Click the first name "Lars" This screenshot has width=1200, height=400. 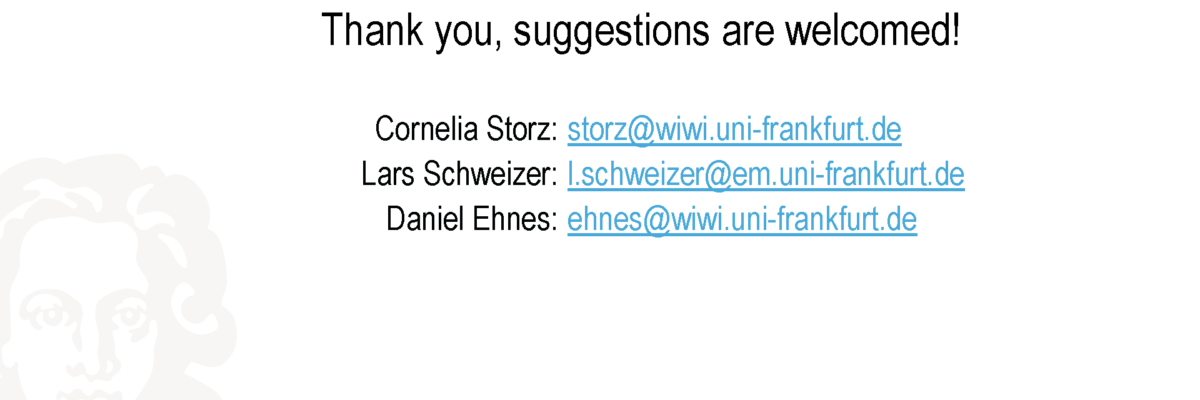pyautogui.click(x=390, y=174)
